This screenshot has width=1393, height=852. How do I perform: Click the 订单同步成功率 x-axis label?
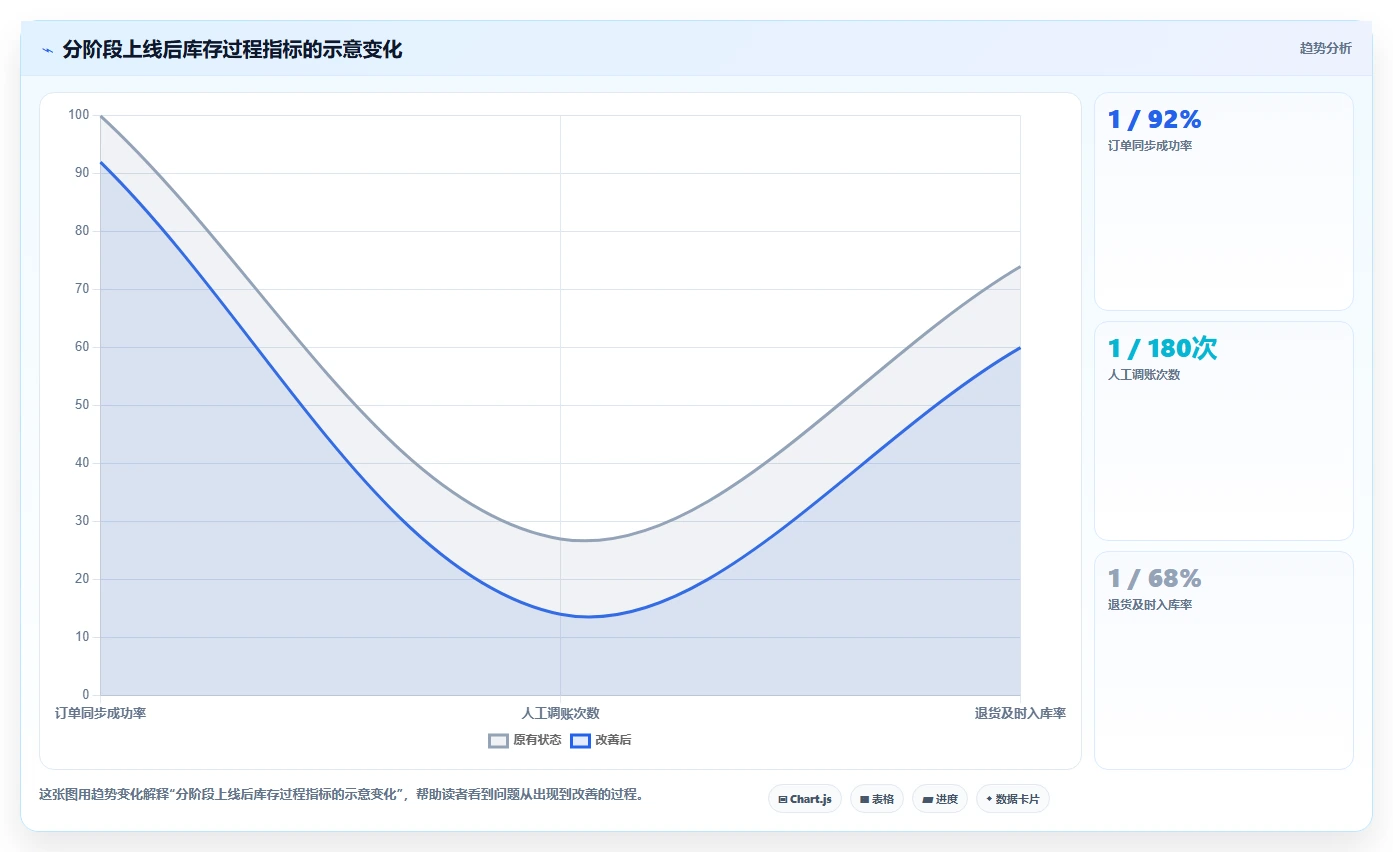[100, 714]
